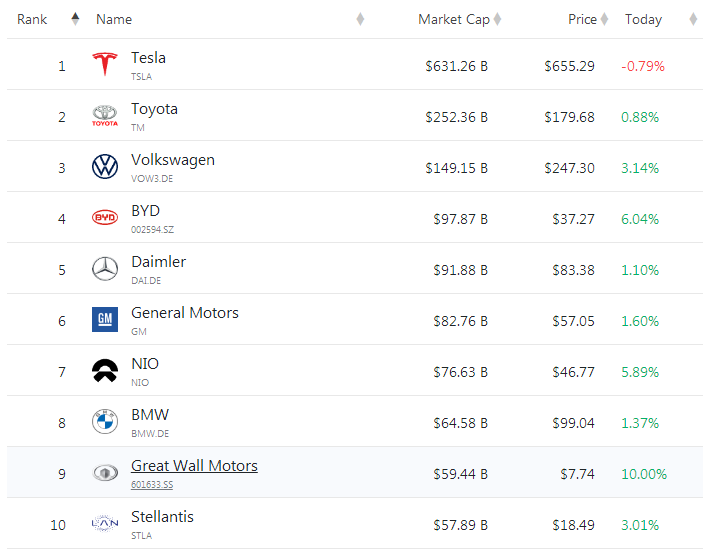Click the Toyota logo icon
703x554 pixels.
pyautogui.click(x=105, y=116)
